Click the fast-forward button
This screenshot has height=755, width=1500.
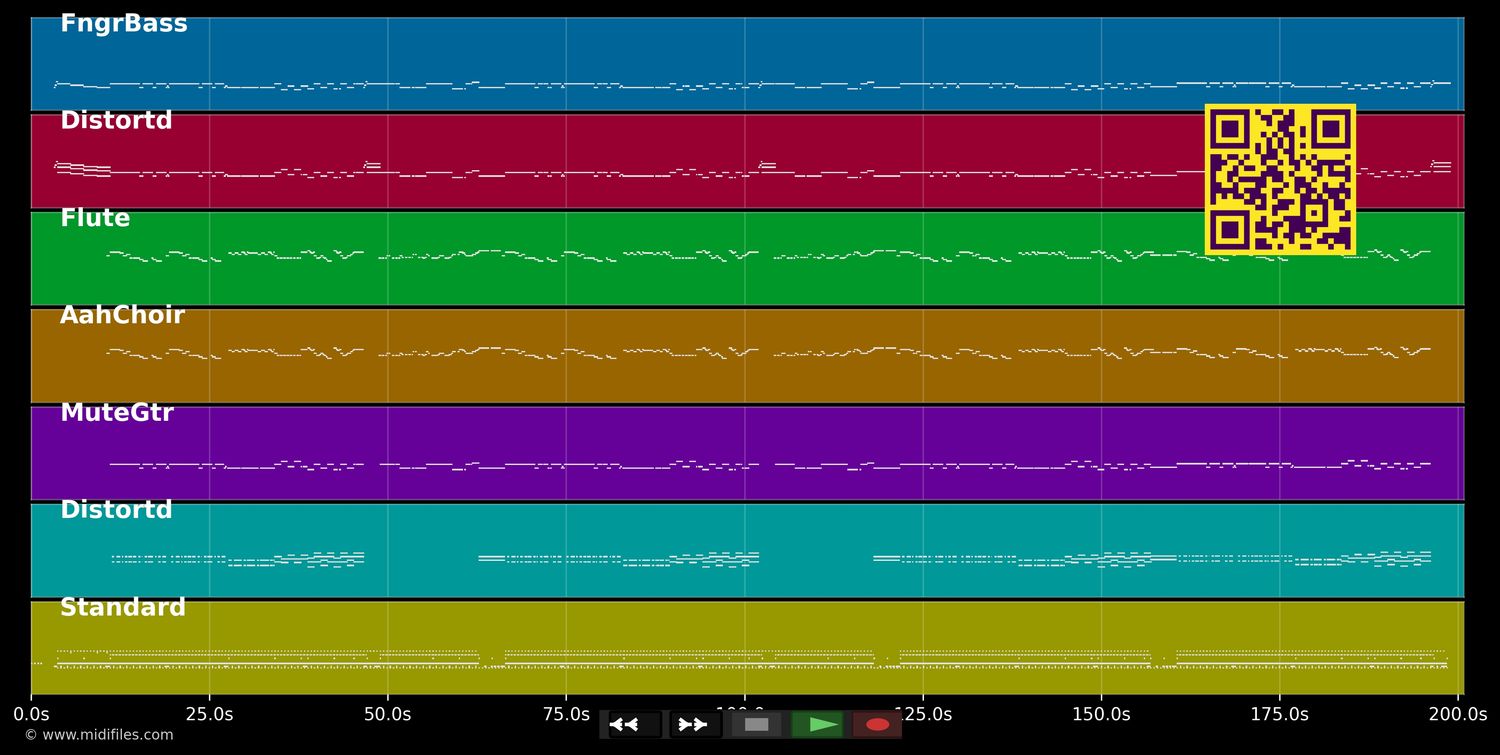click(x=695, y=724)
